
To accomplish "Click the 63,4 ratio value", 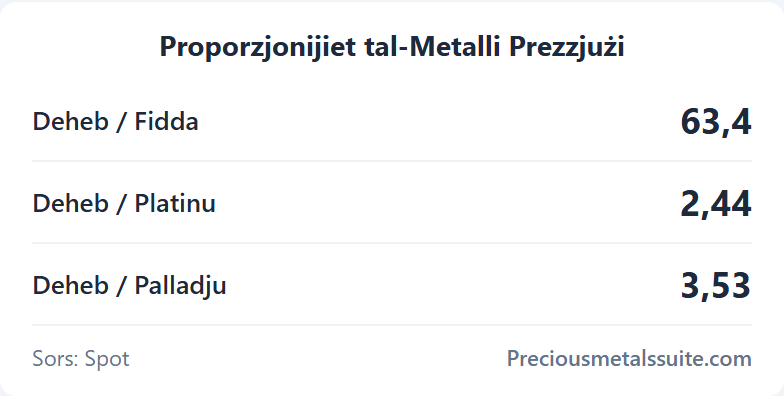I will tap(716, 122).
